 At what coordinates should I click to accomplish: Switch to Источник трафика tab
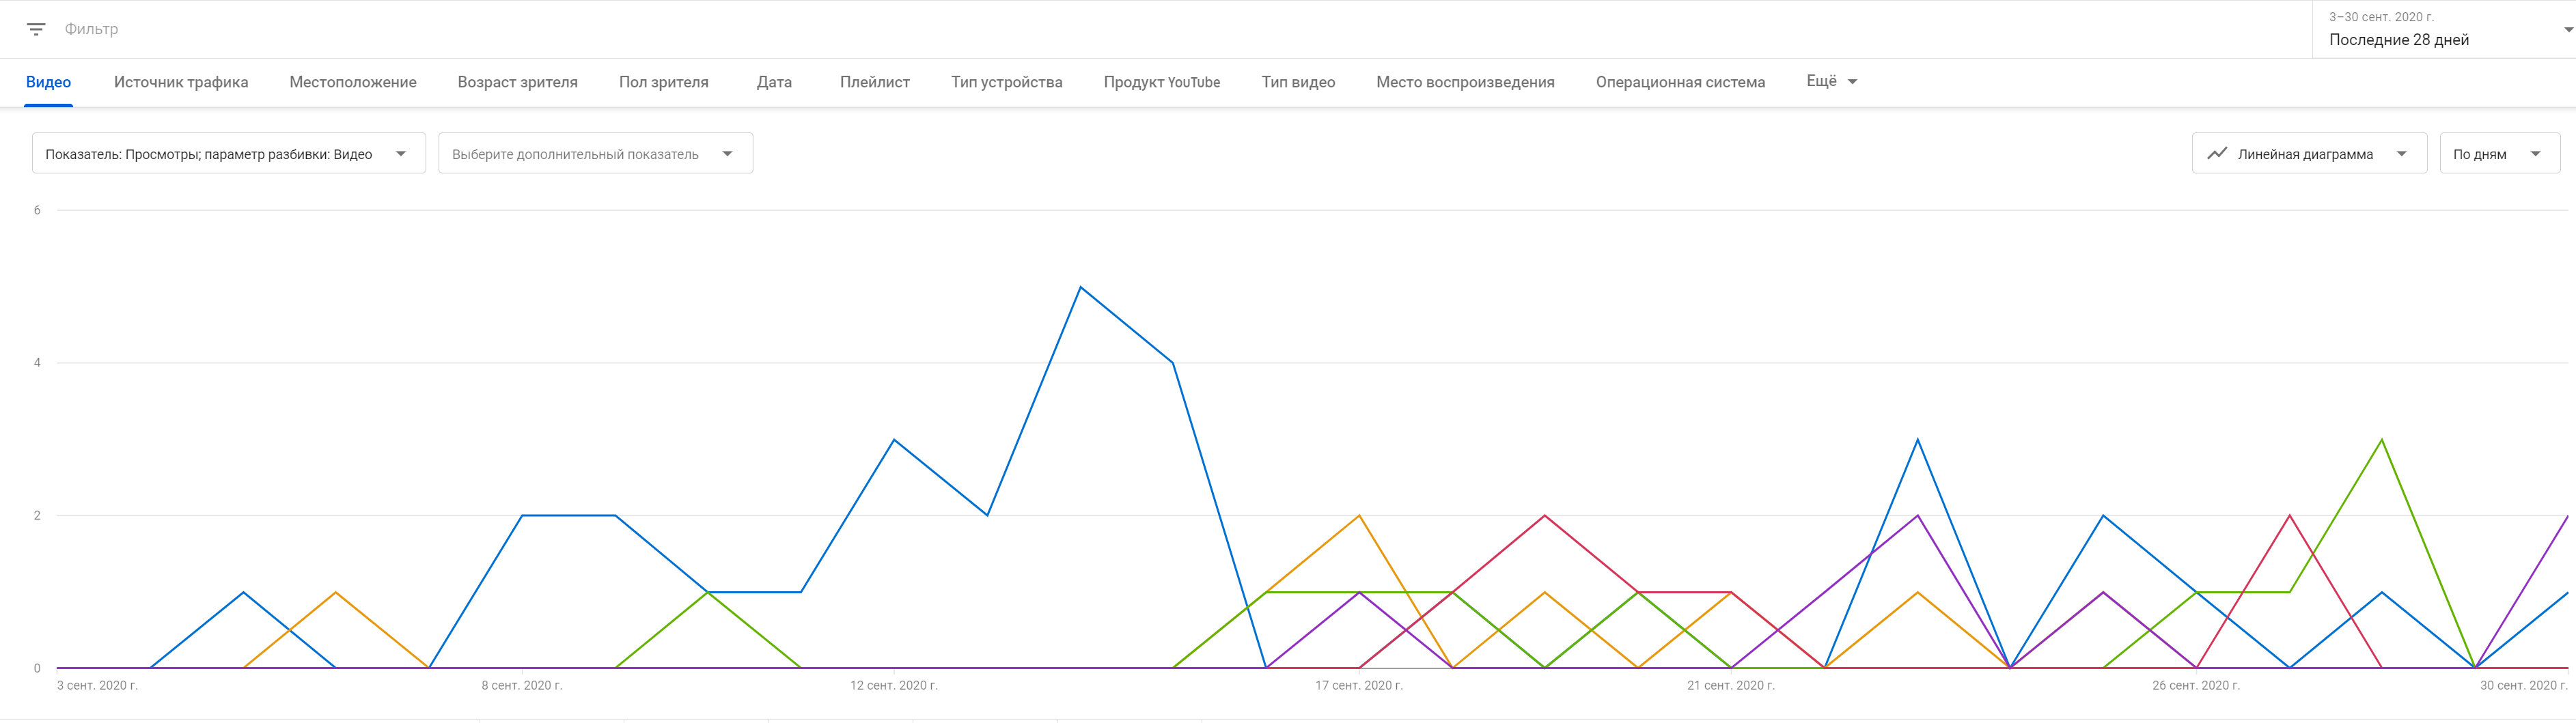coord(181,82)
